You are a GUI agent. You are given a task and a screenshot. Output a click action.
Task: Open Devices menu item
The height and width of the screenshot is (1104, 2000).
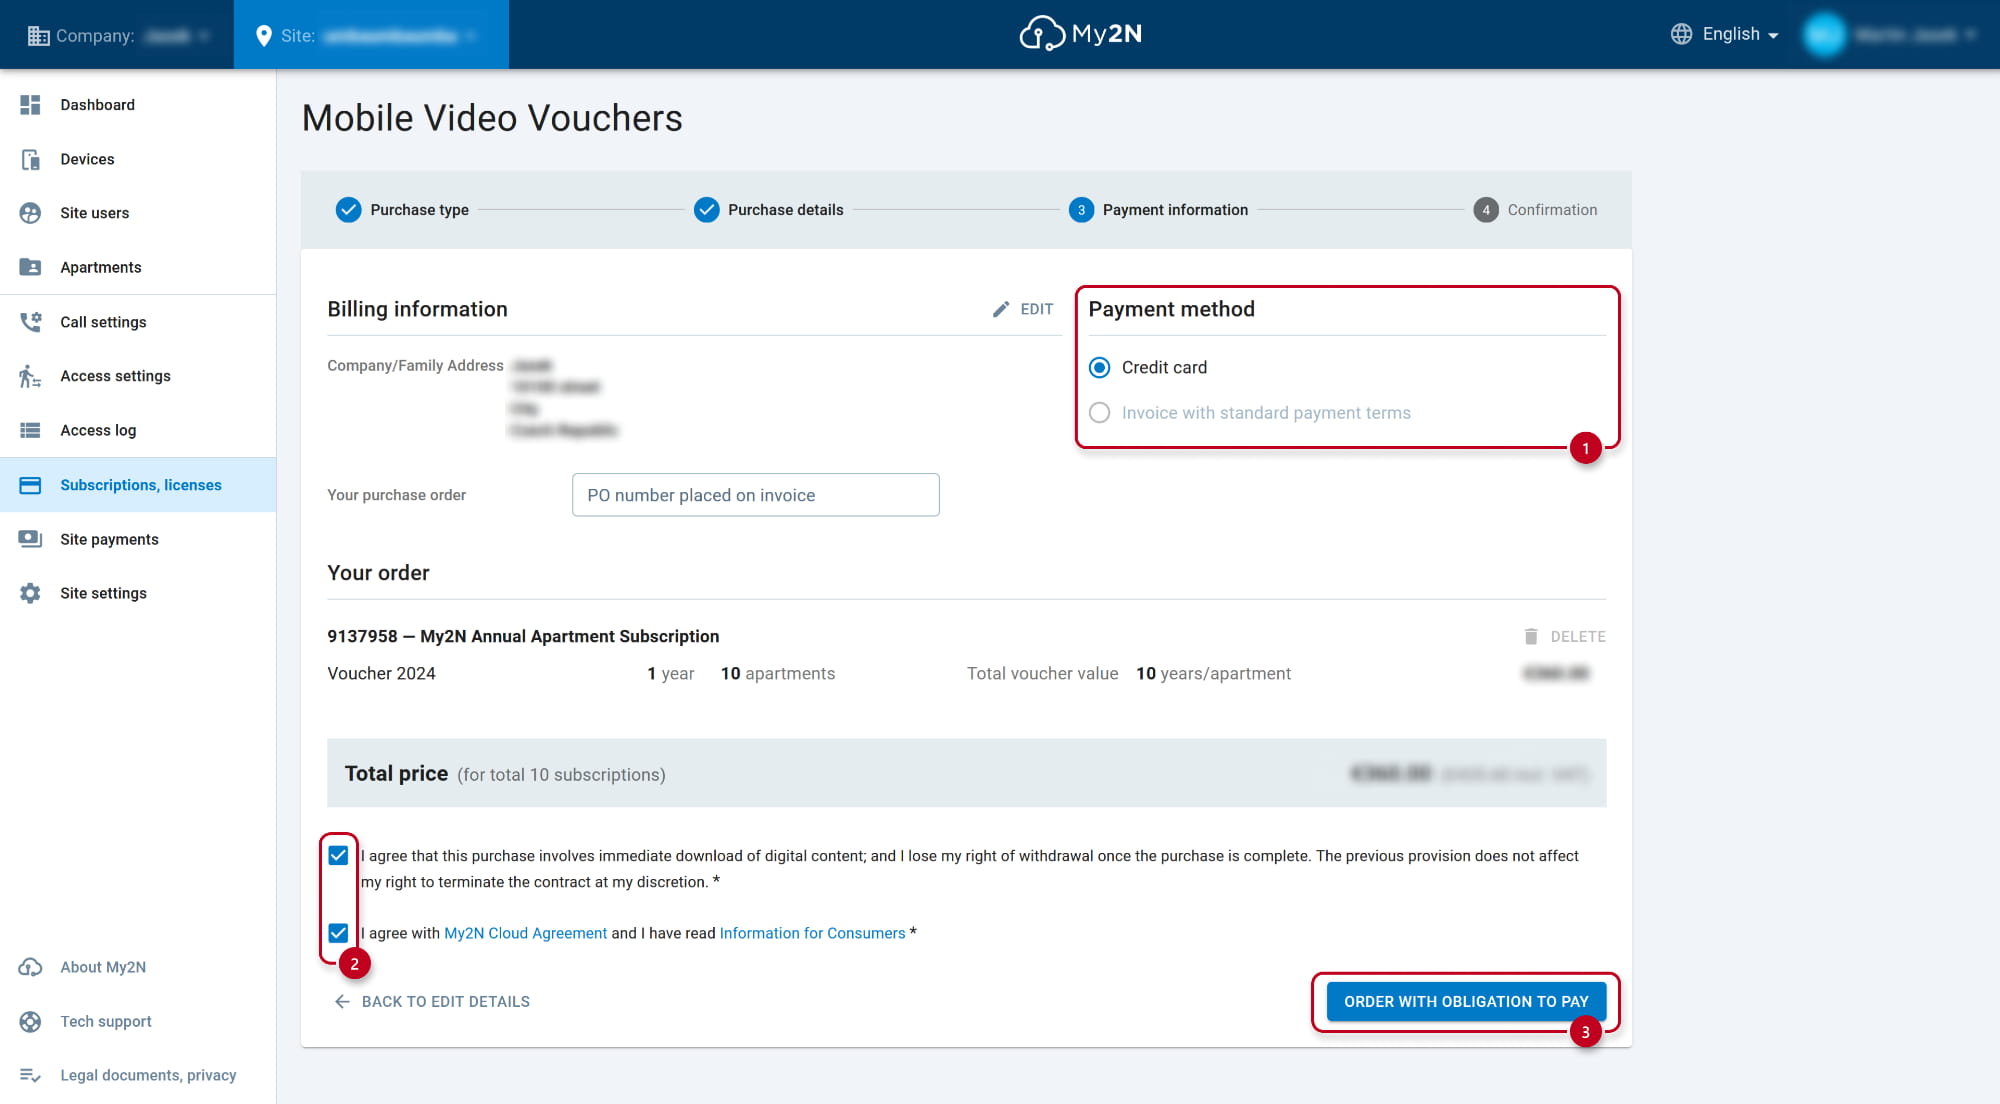(x=87, y=159)
